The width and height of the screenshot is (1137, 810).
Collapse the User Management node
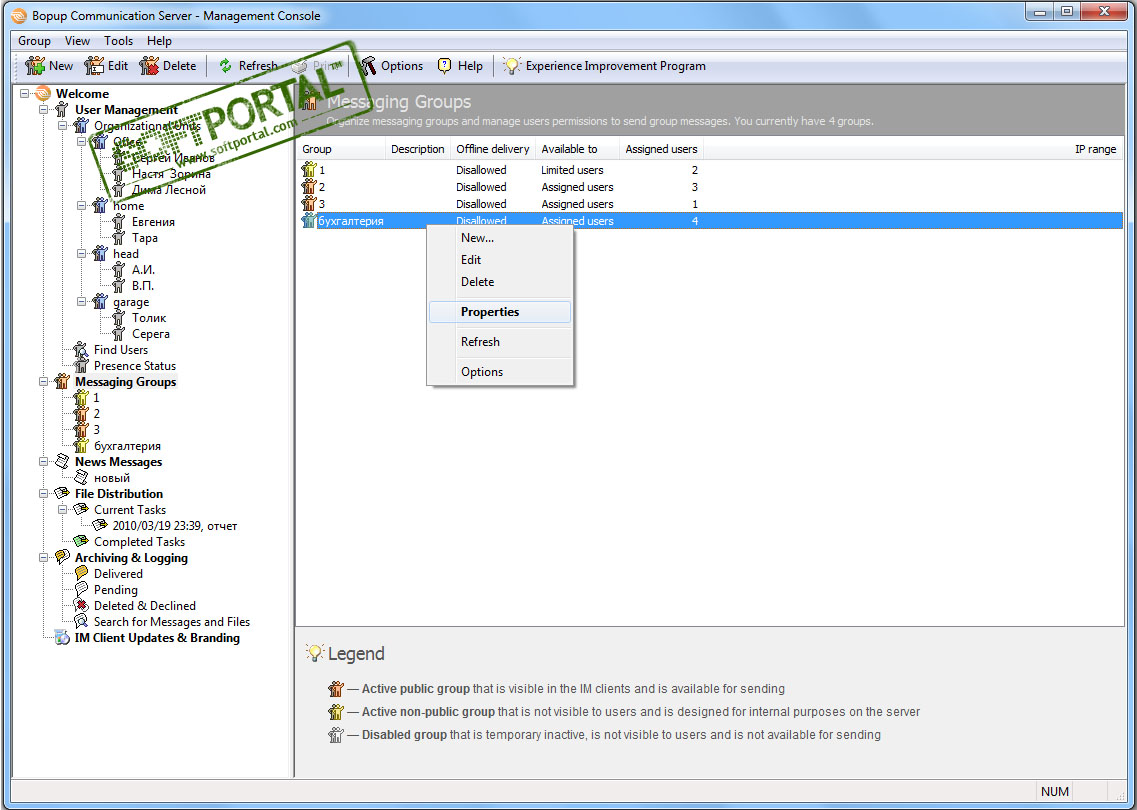pyautogui.click(x=44, y=109)
